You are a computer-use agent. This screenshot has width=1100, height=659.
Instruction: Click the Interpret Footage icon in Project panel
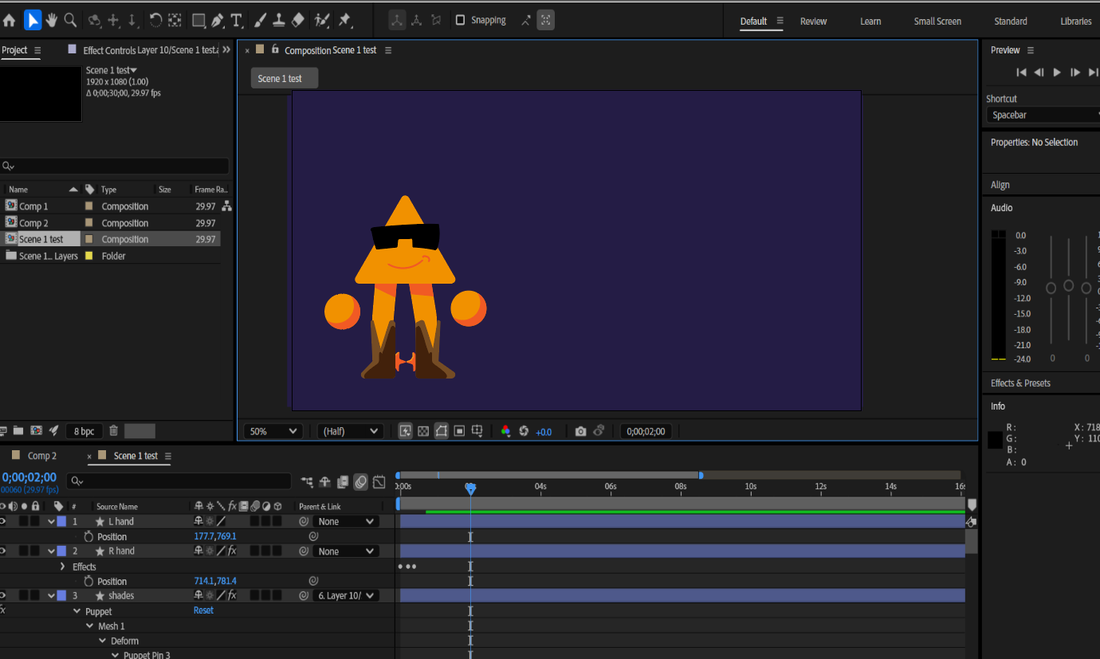tap(4, 431)
